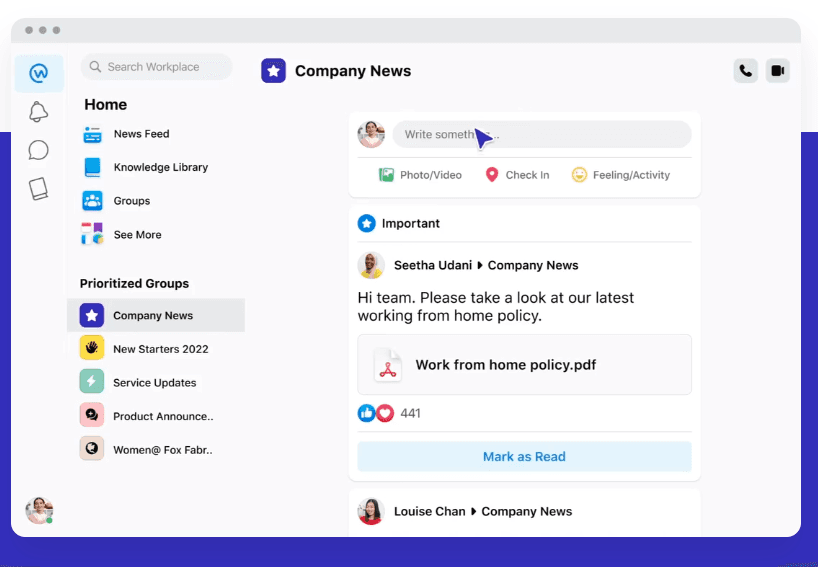Viewport: 818px width, 567px height.
Task: Open Company News link in Seetha's post
Action: point(533,265)
